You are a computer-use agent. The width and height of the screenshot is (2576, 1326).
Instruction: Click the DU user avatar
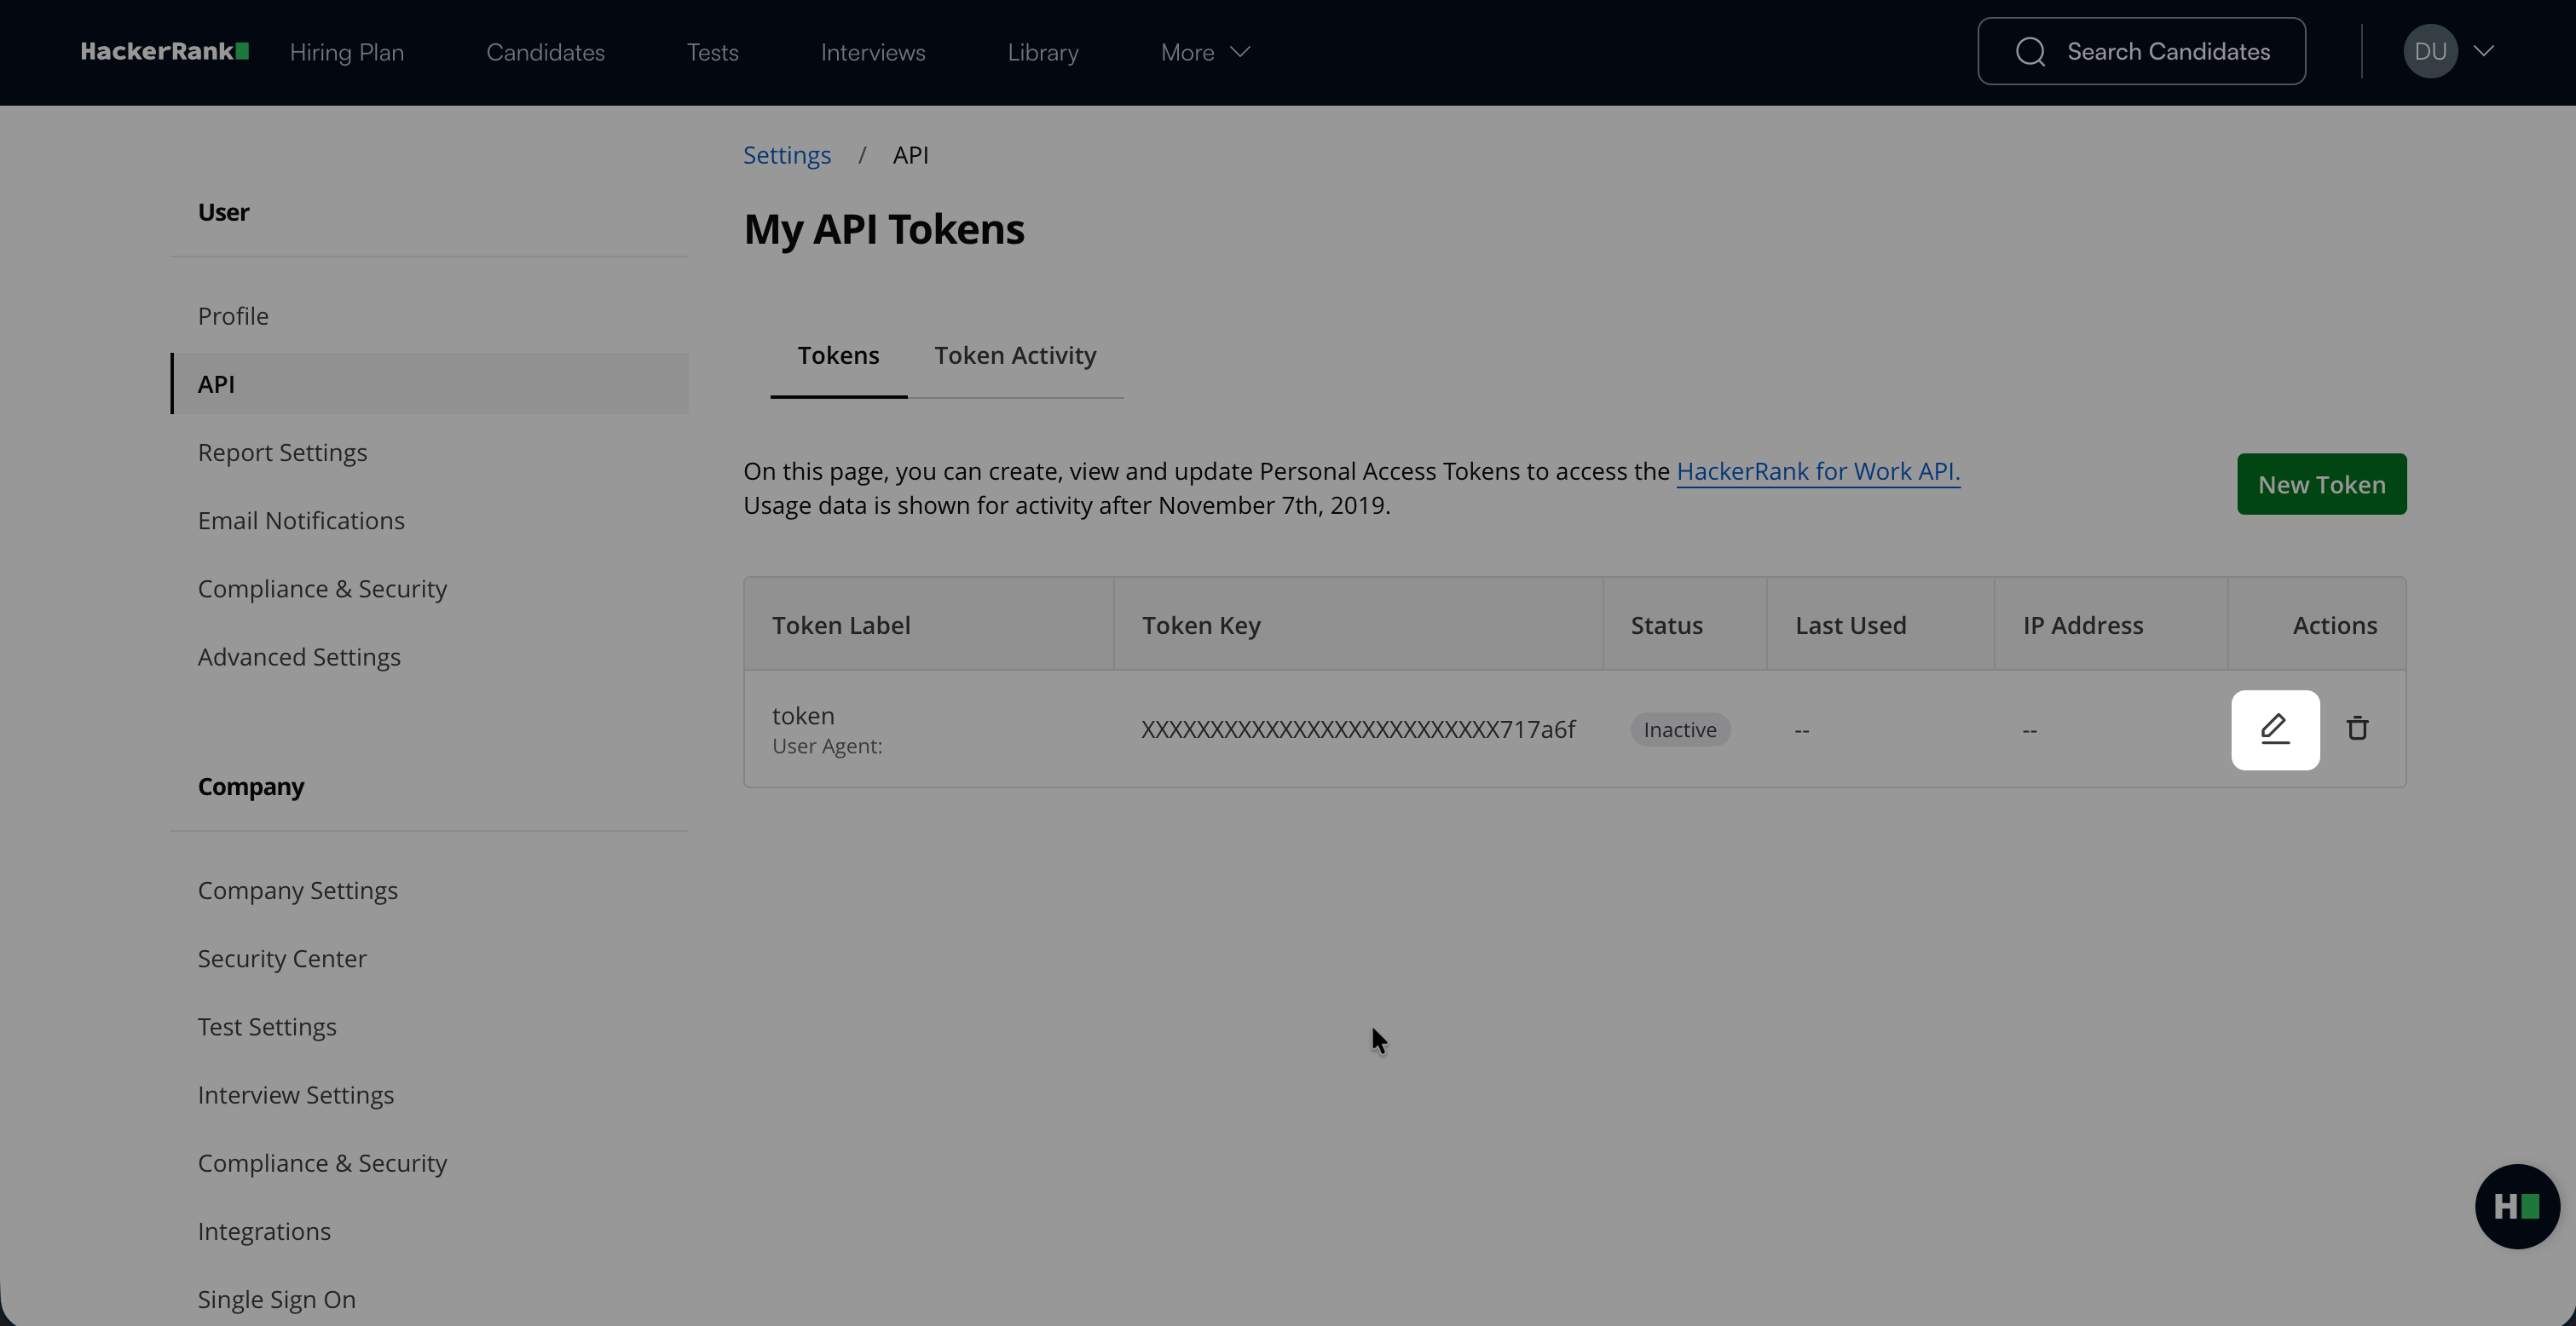[2430, 52]
